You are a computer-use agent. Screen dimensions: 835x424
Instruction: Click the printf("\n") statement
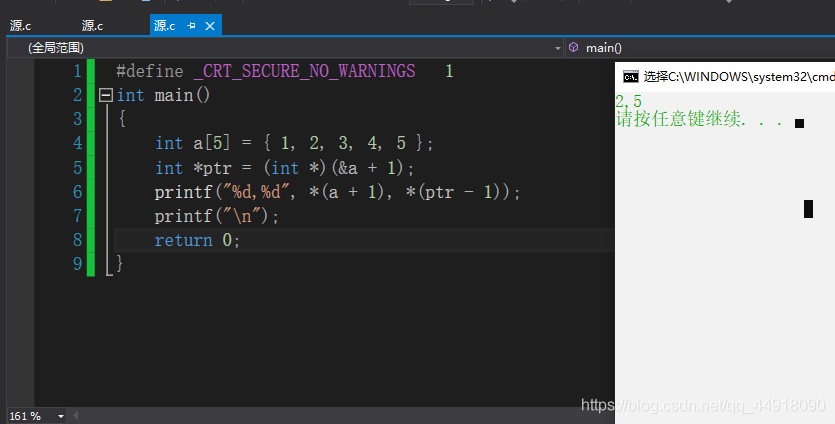[217, 216]
